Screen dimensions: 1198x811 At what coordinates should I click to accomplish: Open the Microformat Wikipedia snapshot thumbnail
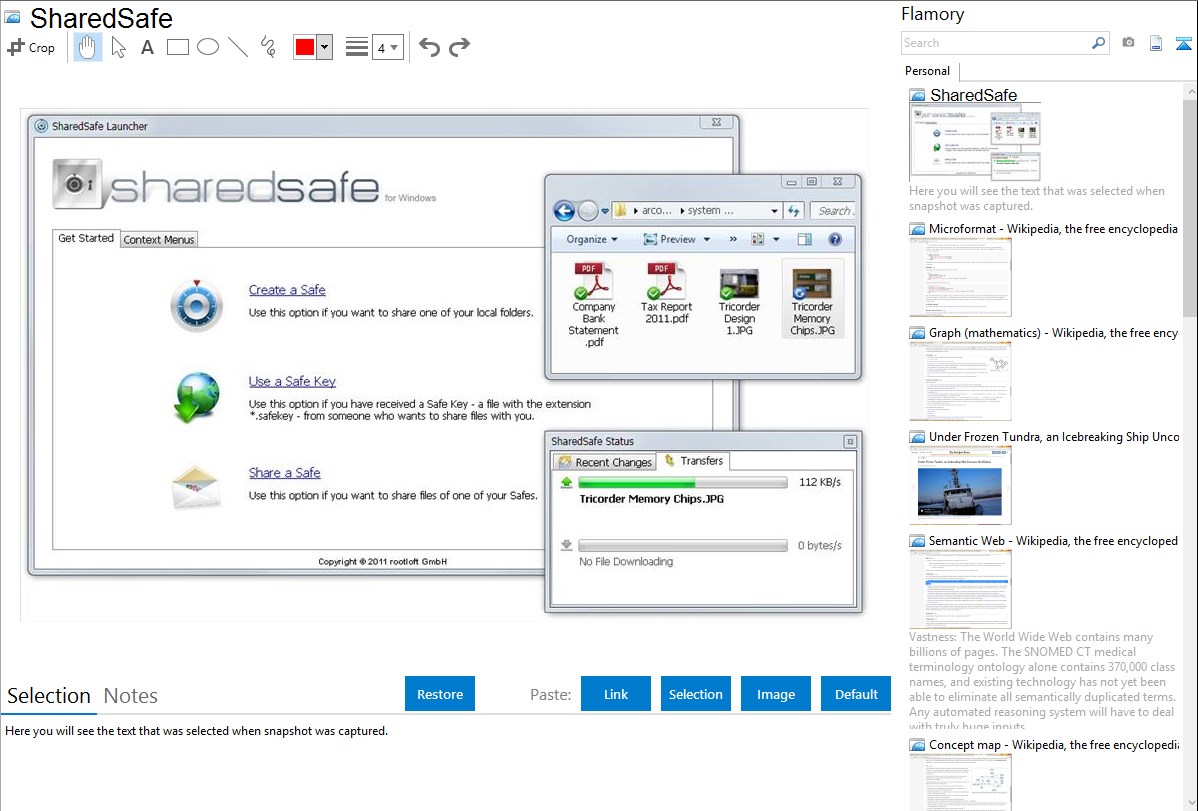960,277
